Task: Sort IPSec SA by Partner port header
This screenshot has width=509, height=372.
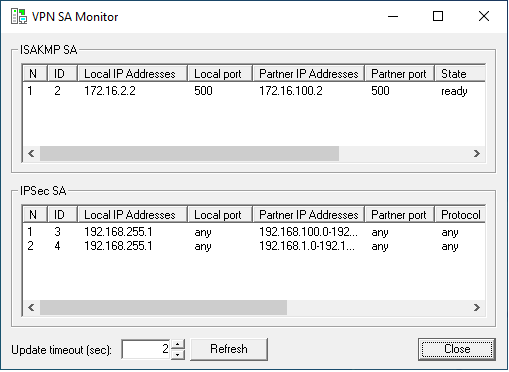Action: pos(400,214)
